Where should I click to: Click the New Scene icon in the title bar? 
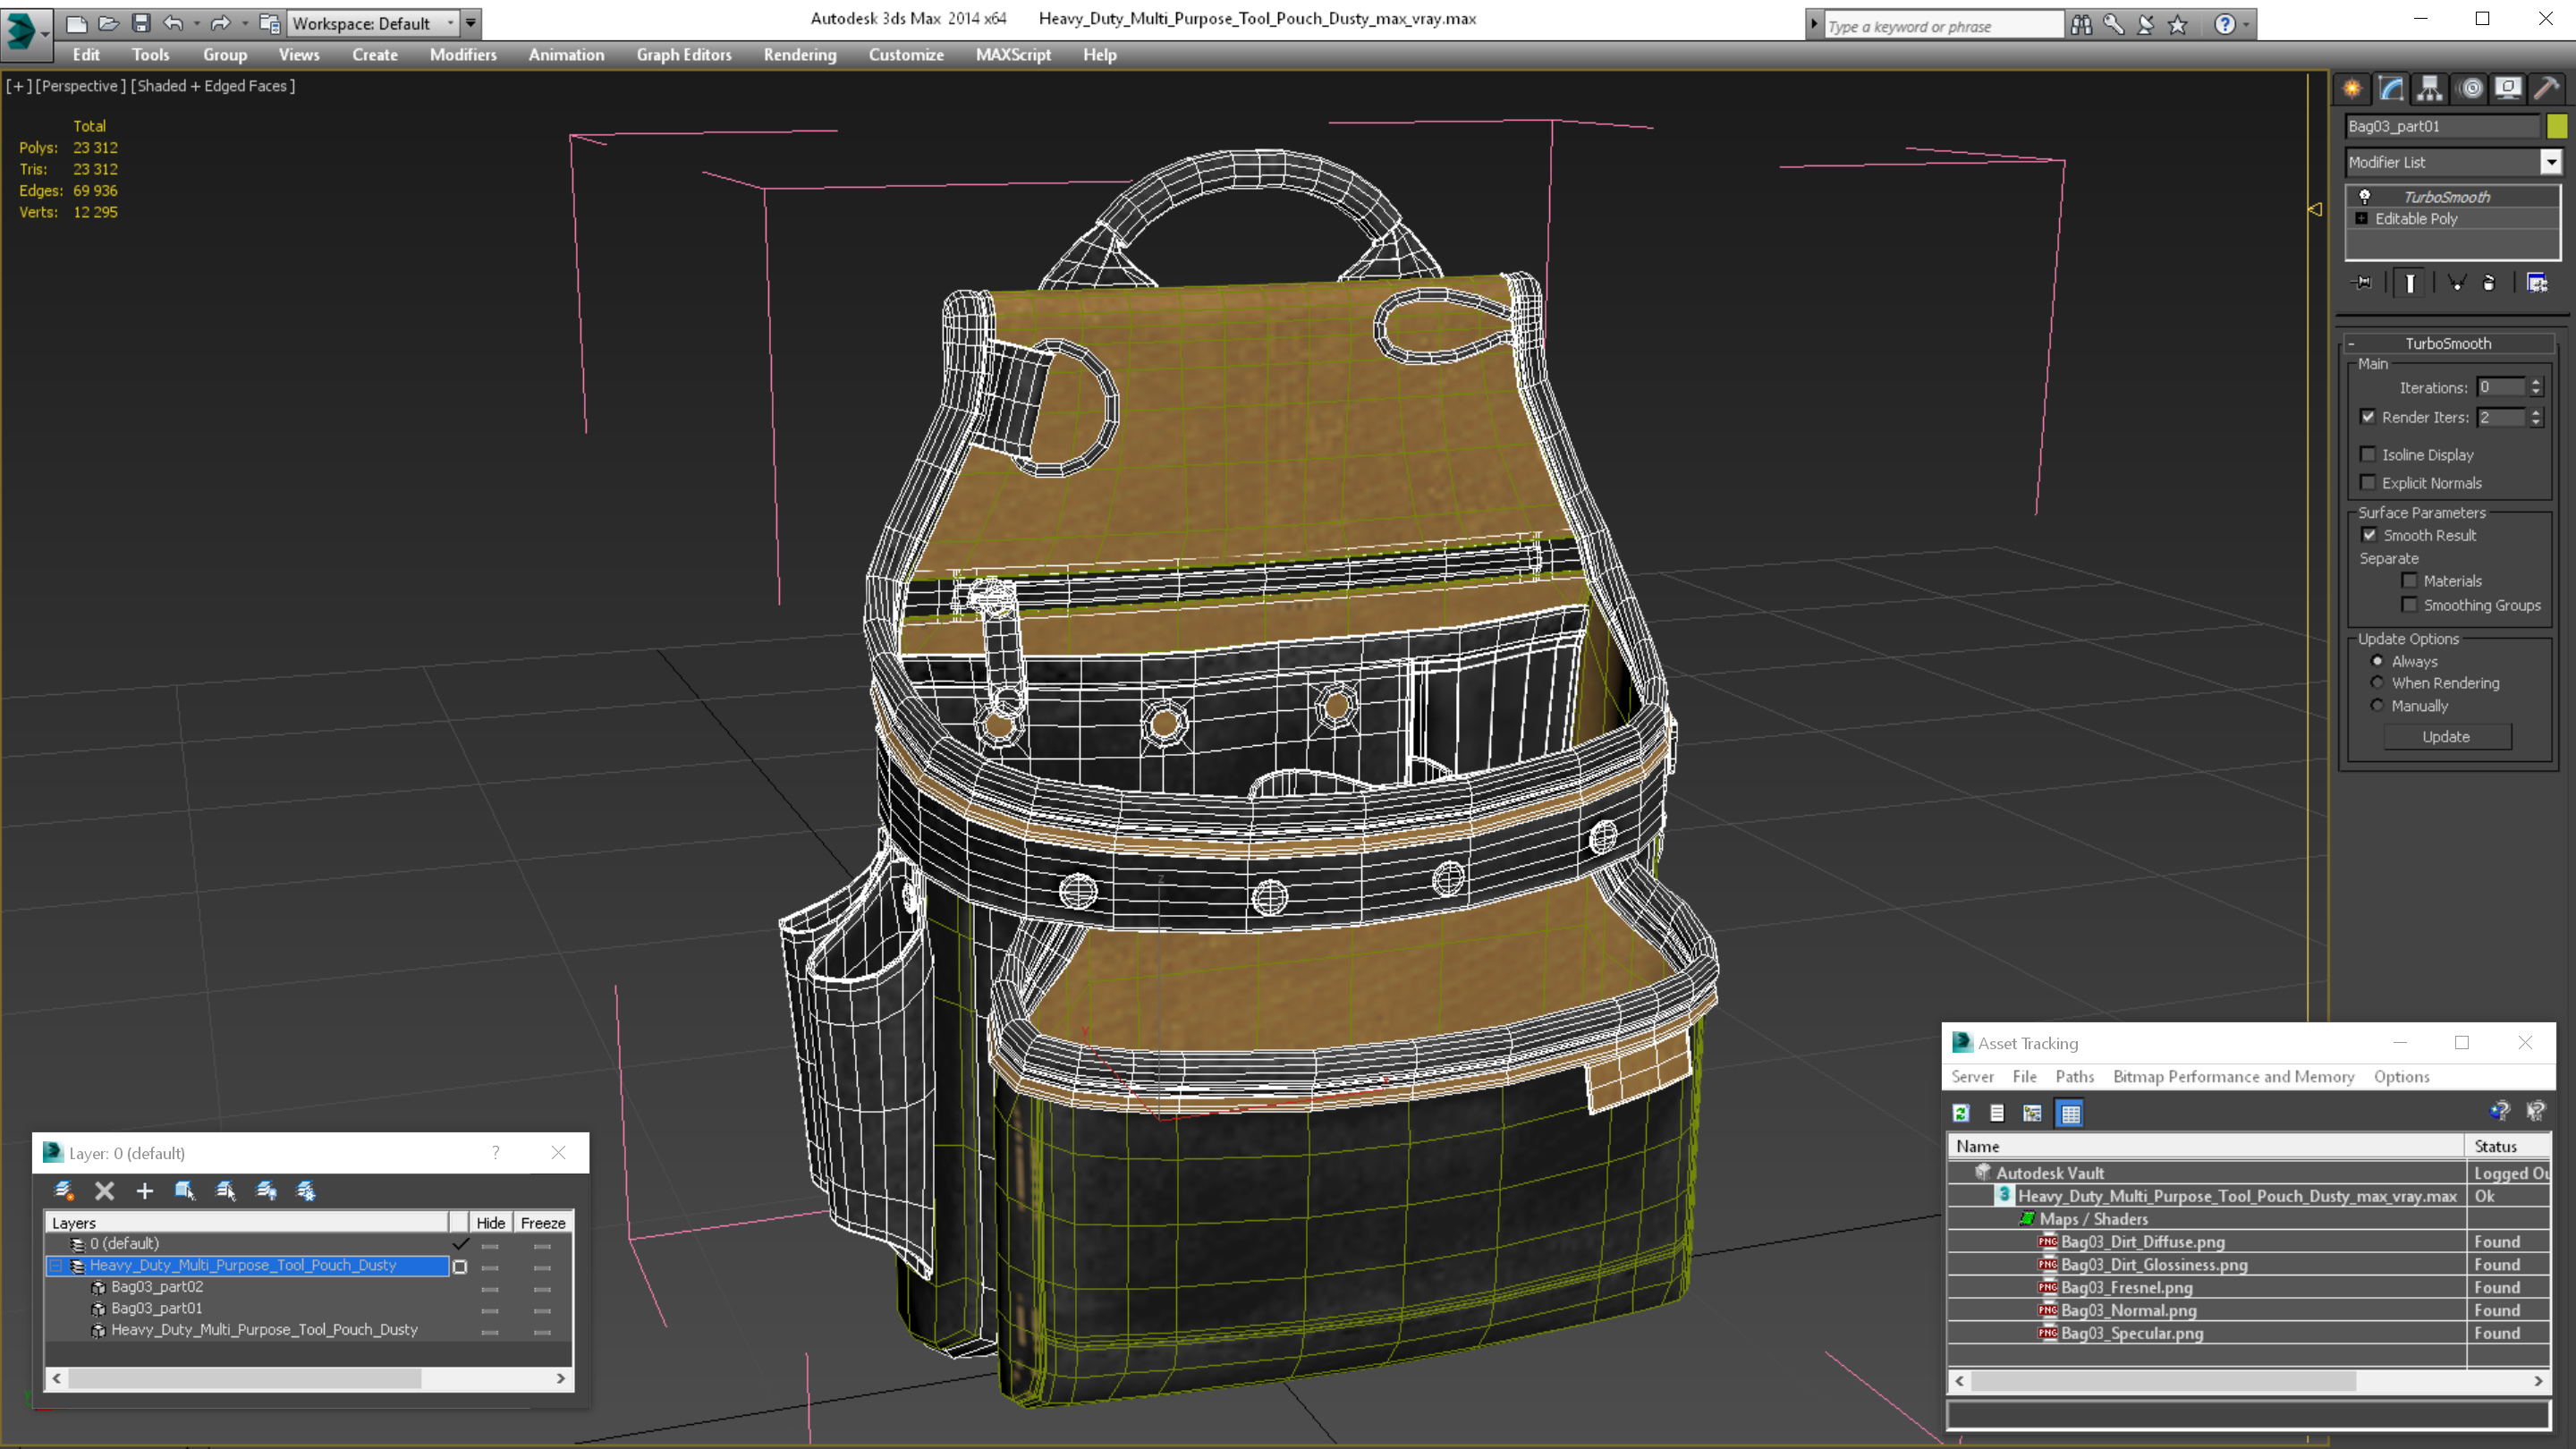(76, 23)
